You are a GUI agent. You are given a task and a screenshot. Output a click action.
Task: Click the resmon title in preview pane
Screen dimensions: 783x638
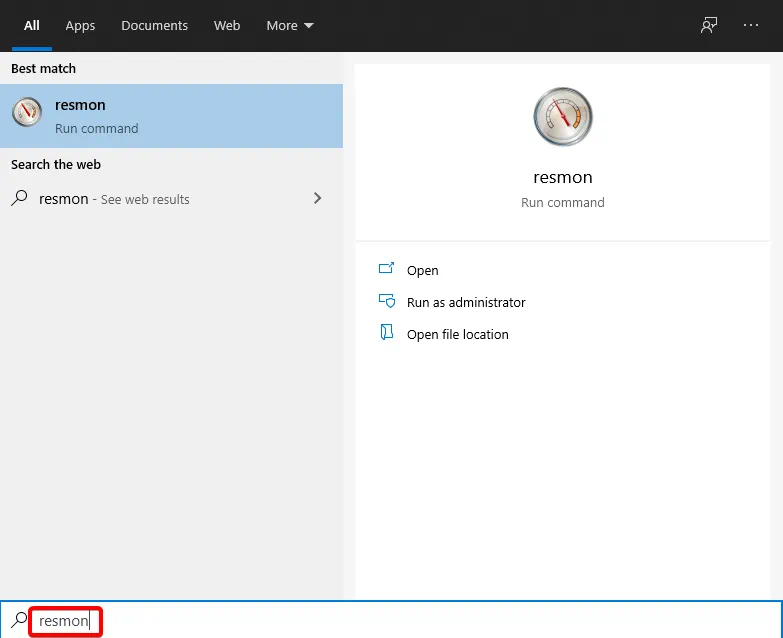tap(563, 177)
